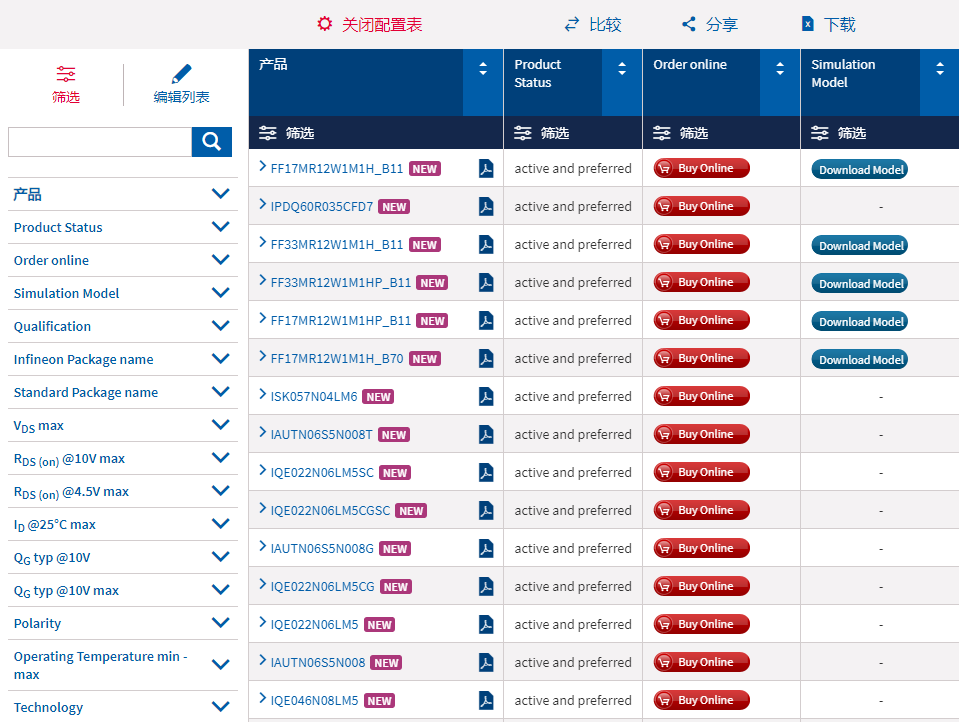The image size is (959, 722).
Task: Expand the Product Status filter
Action: 220,227
